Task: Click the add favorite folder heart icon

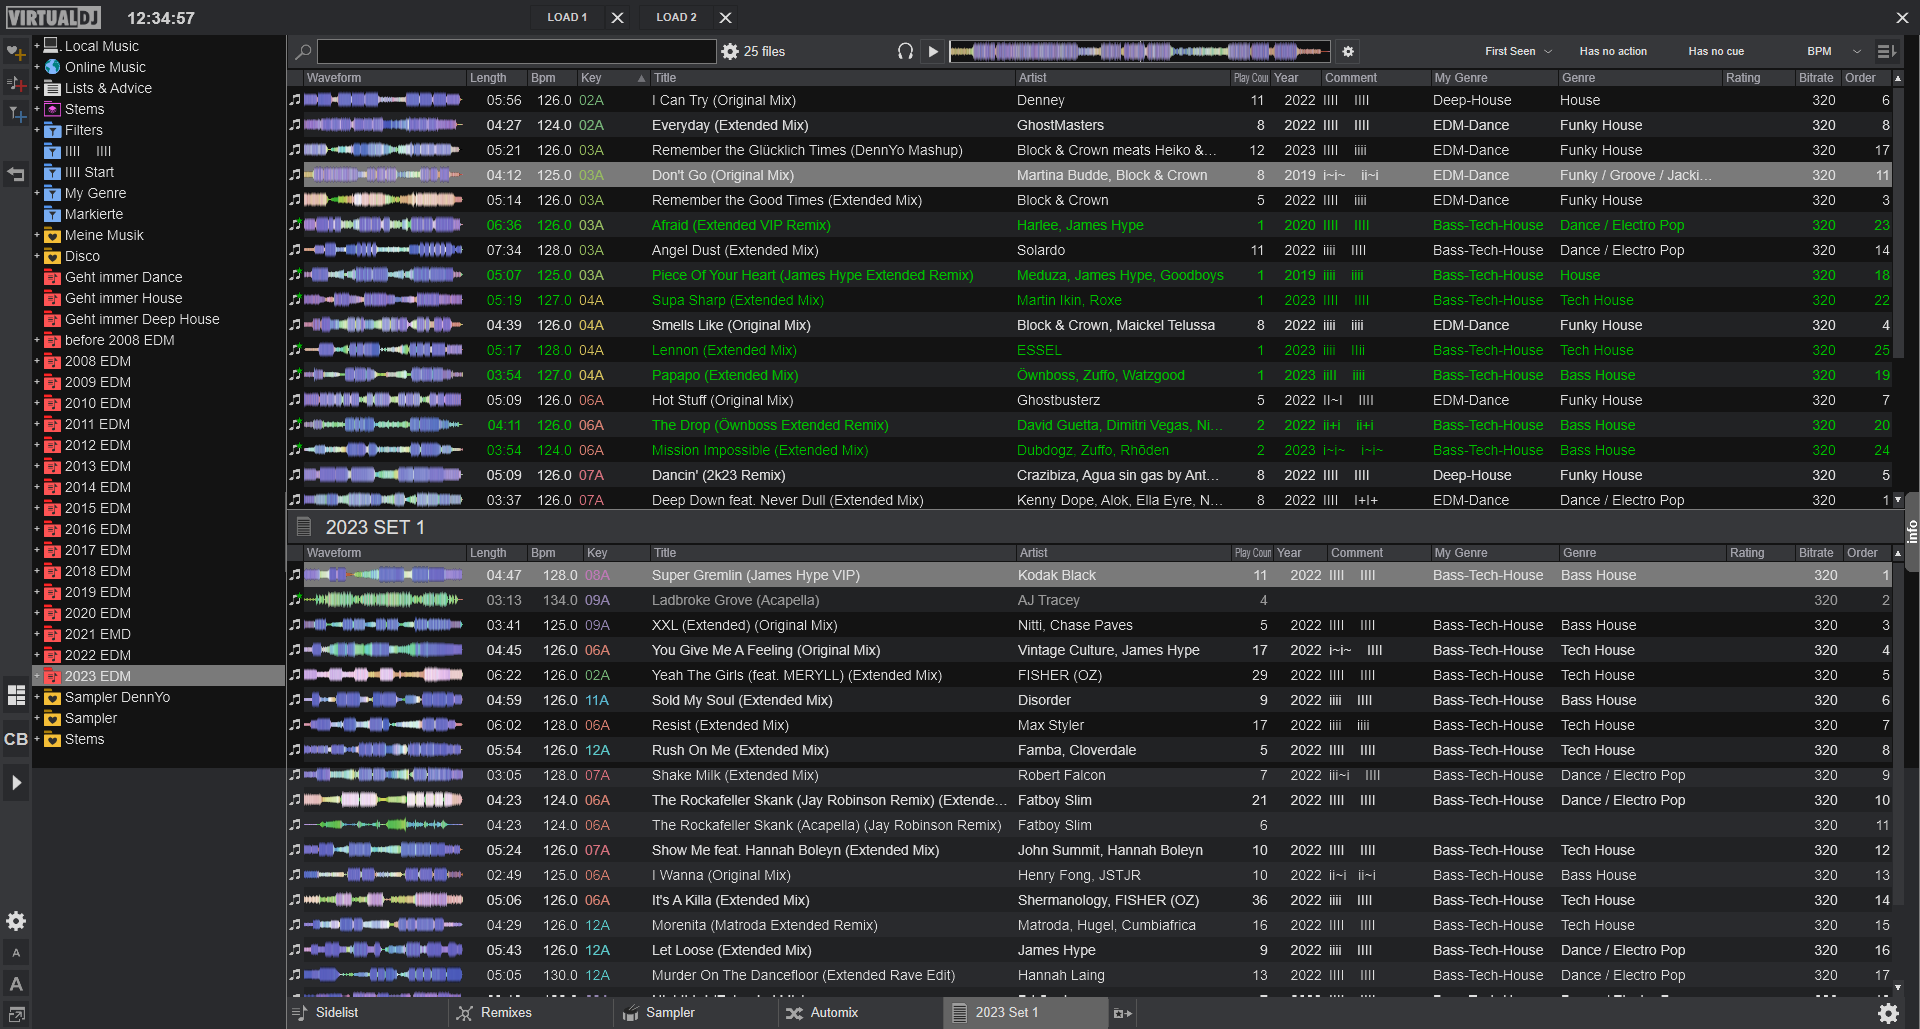Action: [16, 52]
